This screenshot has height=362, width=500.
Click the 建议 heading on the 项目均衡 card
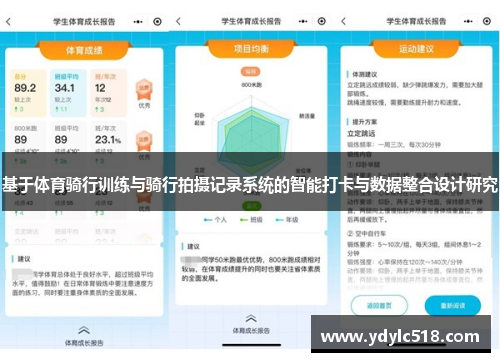(193, 246)
